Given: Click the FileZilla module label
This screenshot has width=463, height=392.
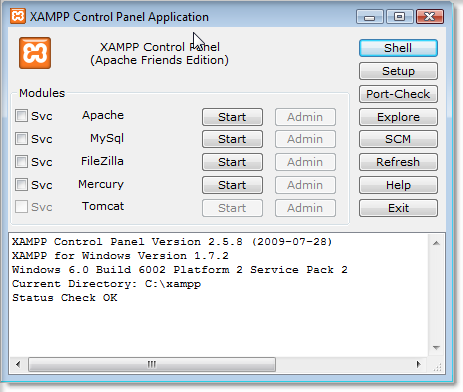Looking at the screenshot, I should tap(102, 161).
